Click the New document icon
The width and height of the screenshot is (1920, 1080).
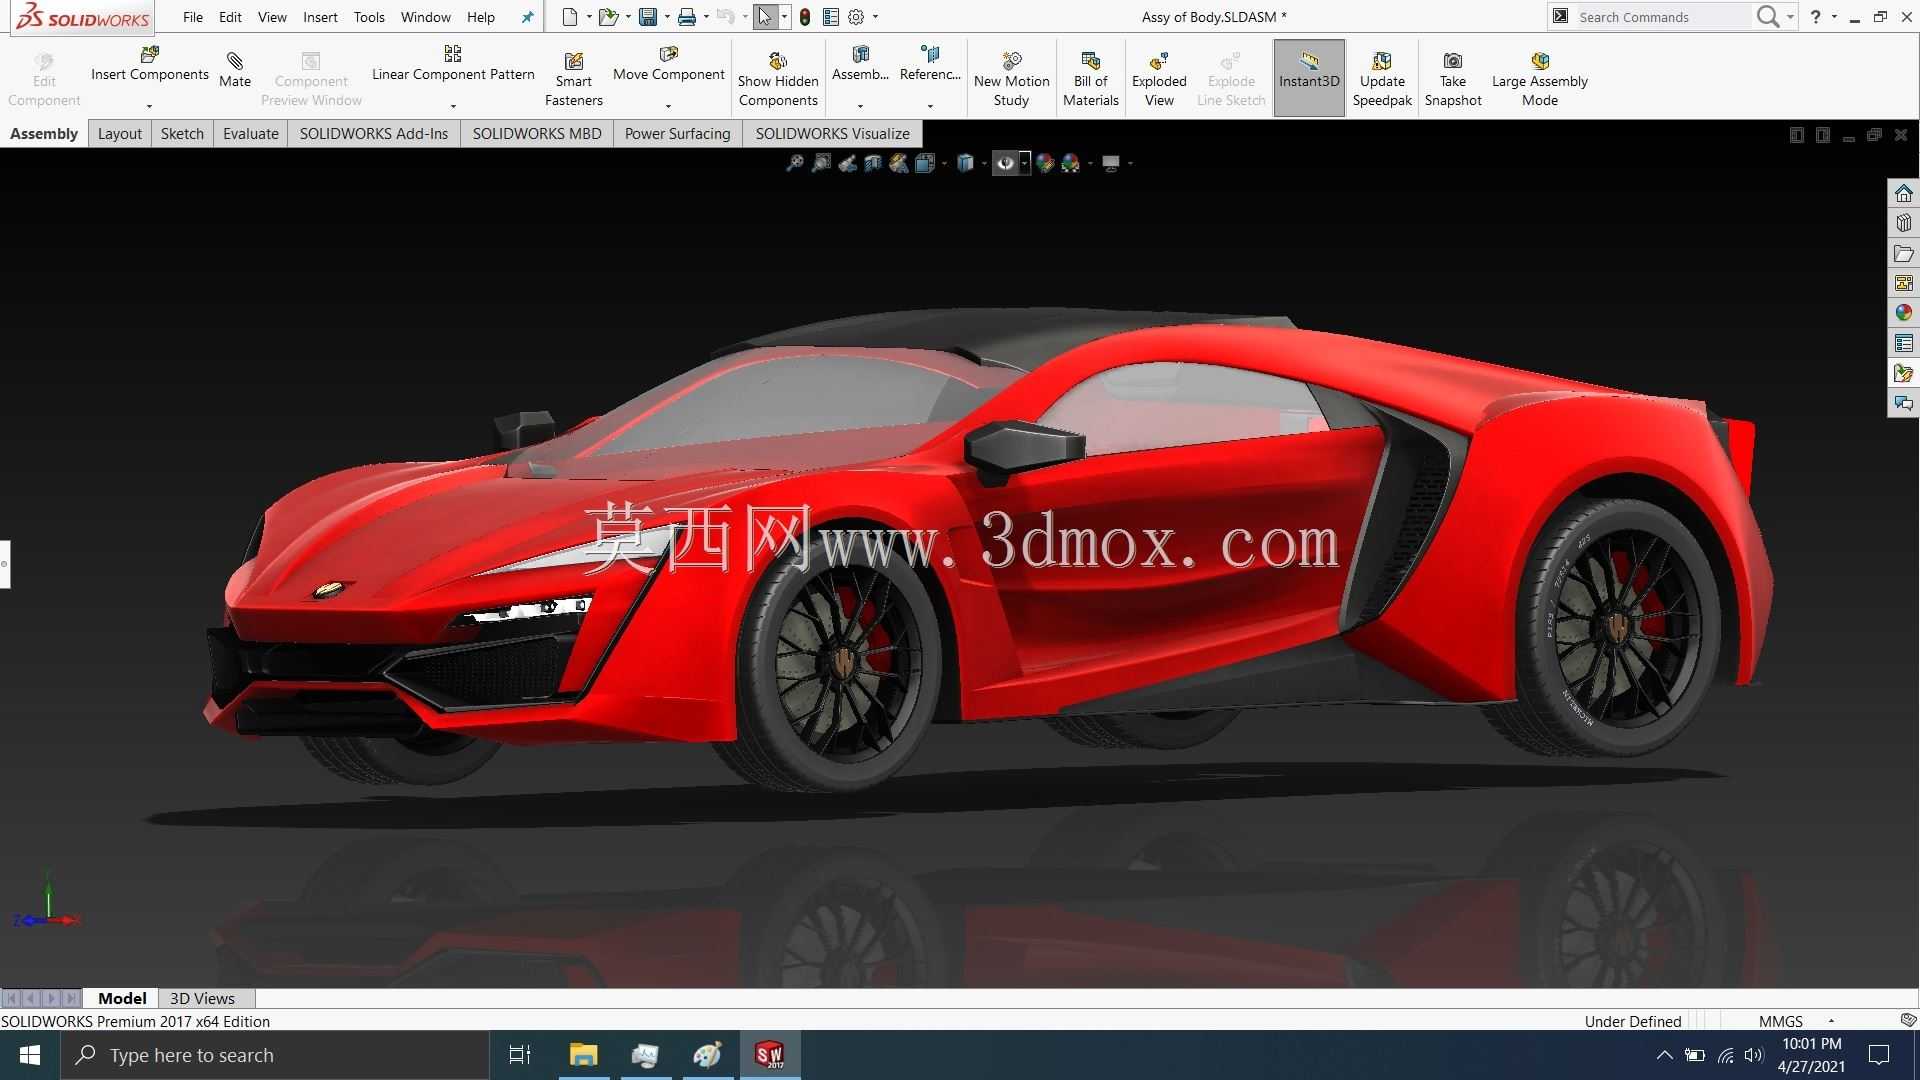pyautogui.click(x=569, y=17)
